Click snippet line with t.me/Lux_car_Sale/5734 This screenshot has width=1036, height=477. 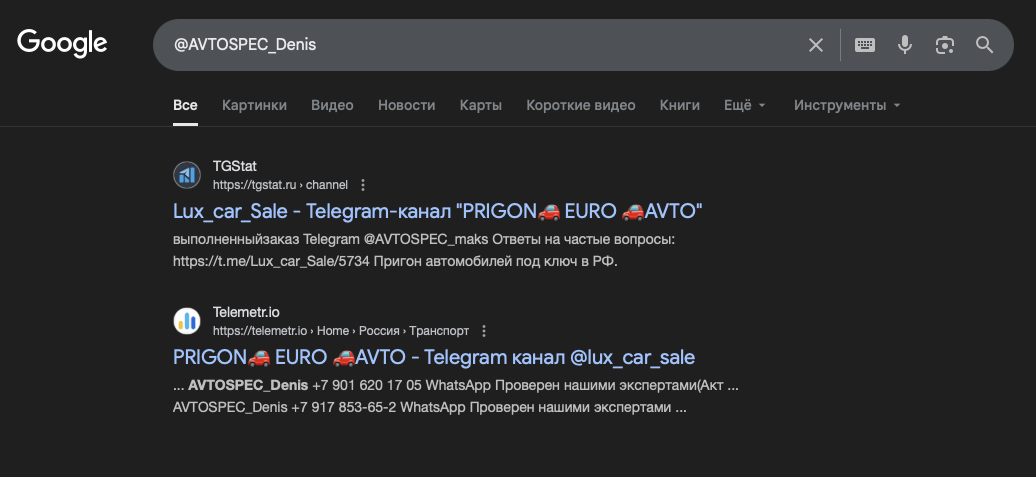tap(395, 262)
